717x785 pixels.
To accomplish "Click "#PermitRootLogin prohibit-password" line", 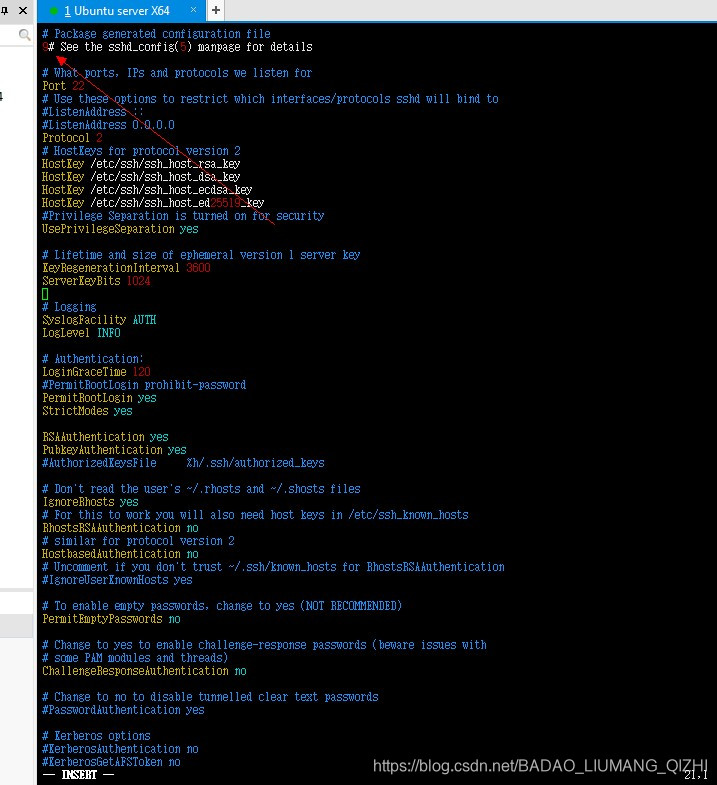I will pyautogui.click(x=144, y=385).
